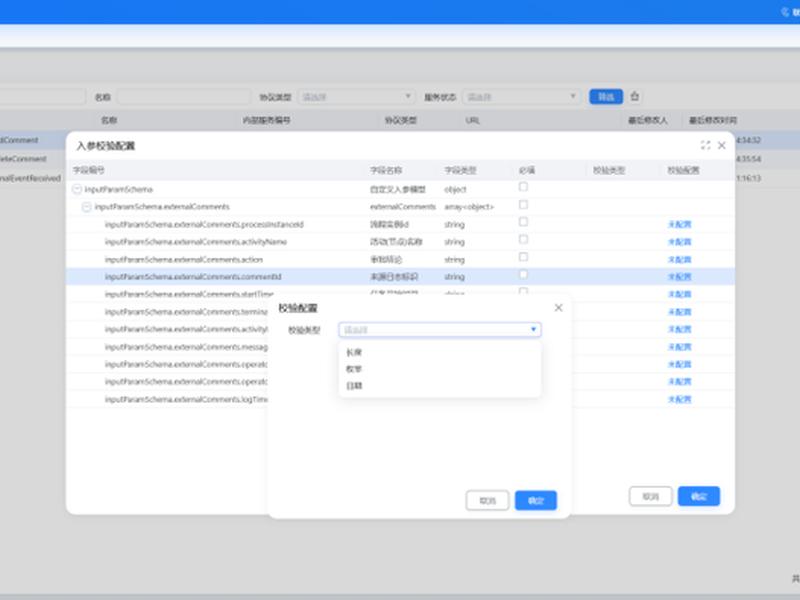Select the inputParamSchema.externalComments.activityName row
This screenshot has width=800, height=600.
click(x=401, y=242)
